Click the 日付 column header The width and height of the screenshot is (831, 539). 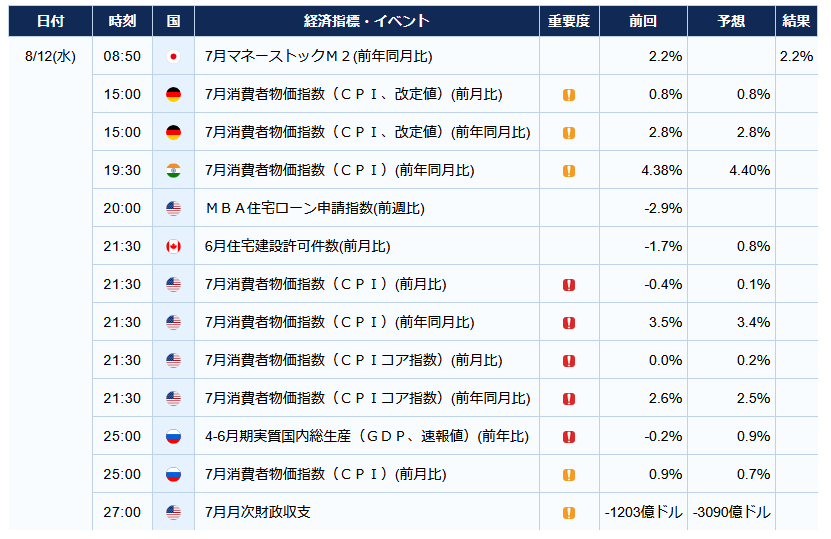coord(50,21)
